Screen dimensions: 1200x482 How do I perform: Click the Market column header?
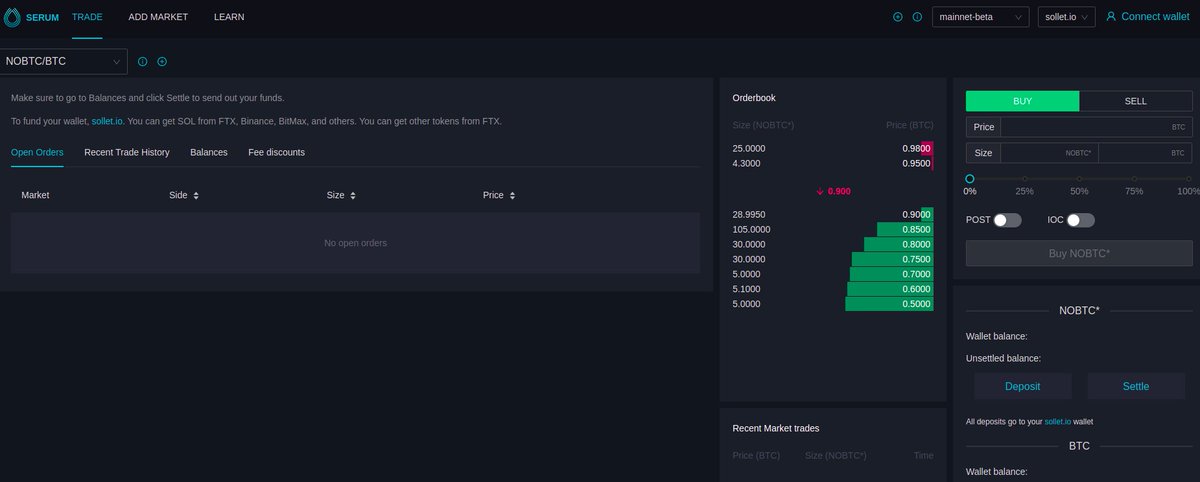coord(35,195)
